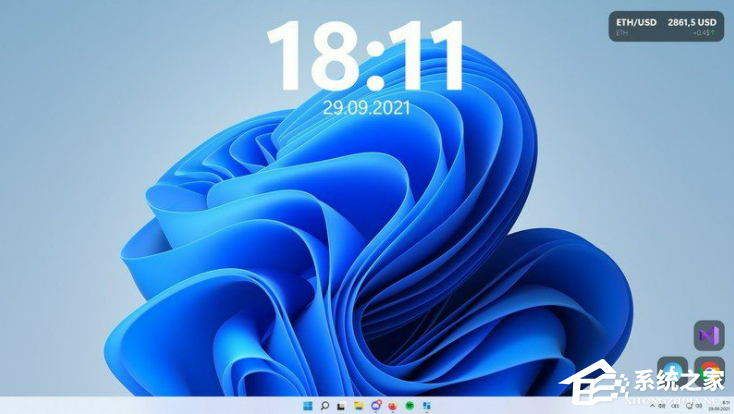Launch Visual Studio desktop widget icon
The width and height of the screenshot is (734, 414).
click(x=709, y=335)
